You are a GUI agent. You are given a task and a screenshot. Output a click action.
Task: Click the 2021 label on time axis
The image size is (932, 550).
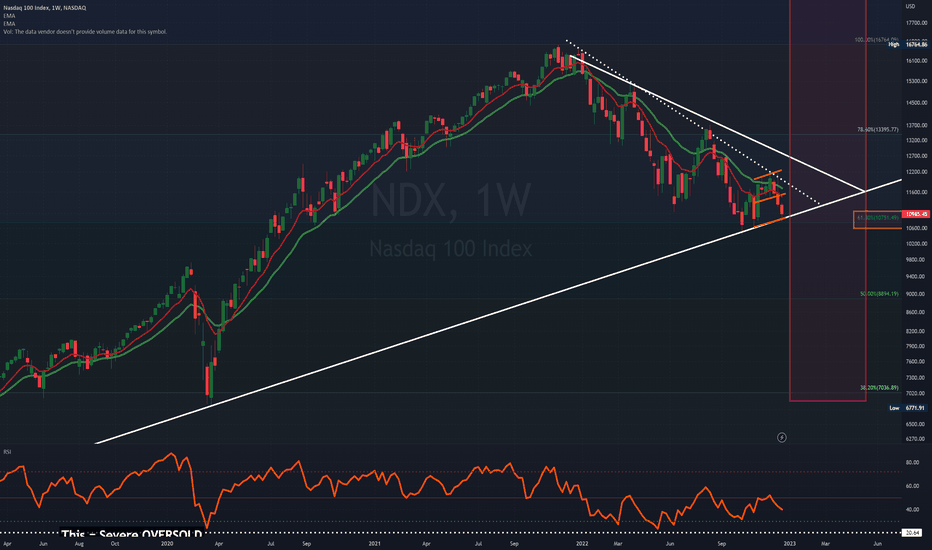(x=374, y=543)
